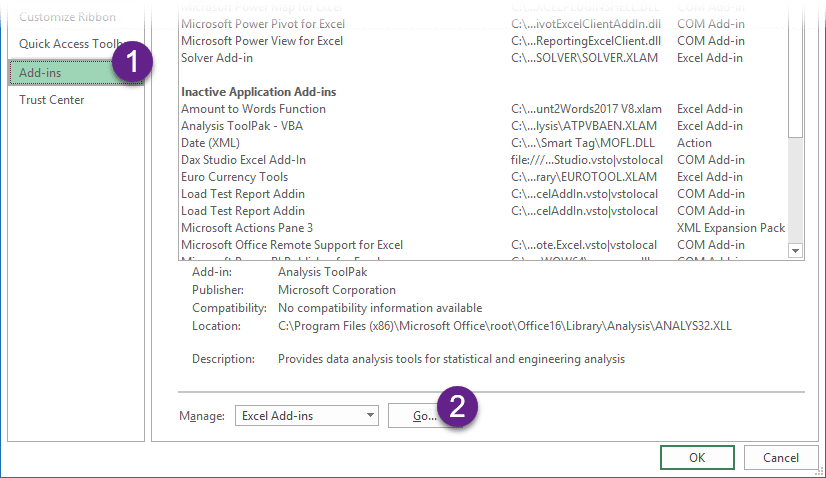The height and width of the screenshot is (478, 826).
Task: Click the MOFL.DLL Smart Tag location
Action: [583, 143]
